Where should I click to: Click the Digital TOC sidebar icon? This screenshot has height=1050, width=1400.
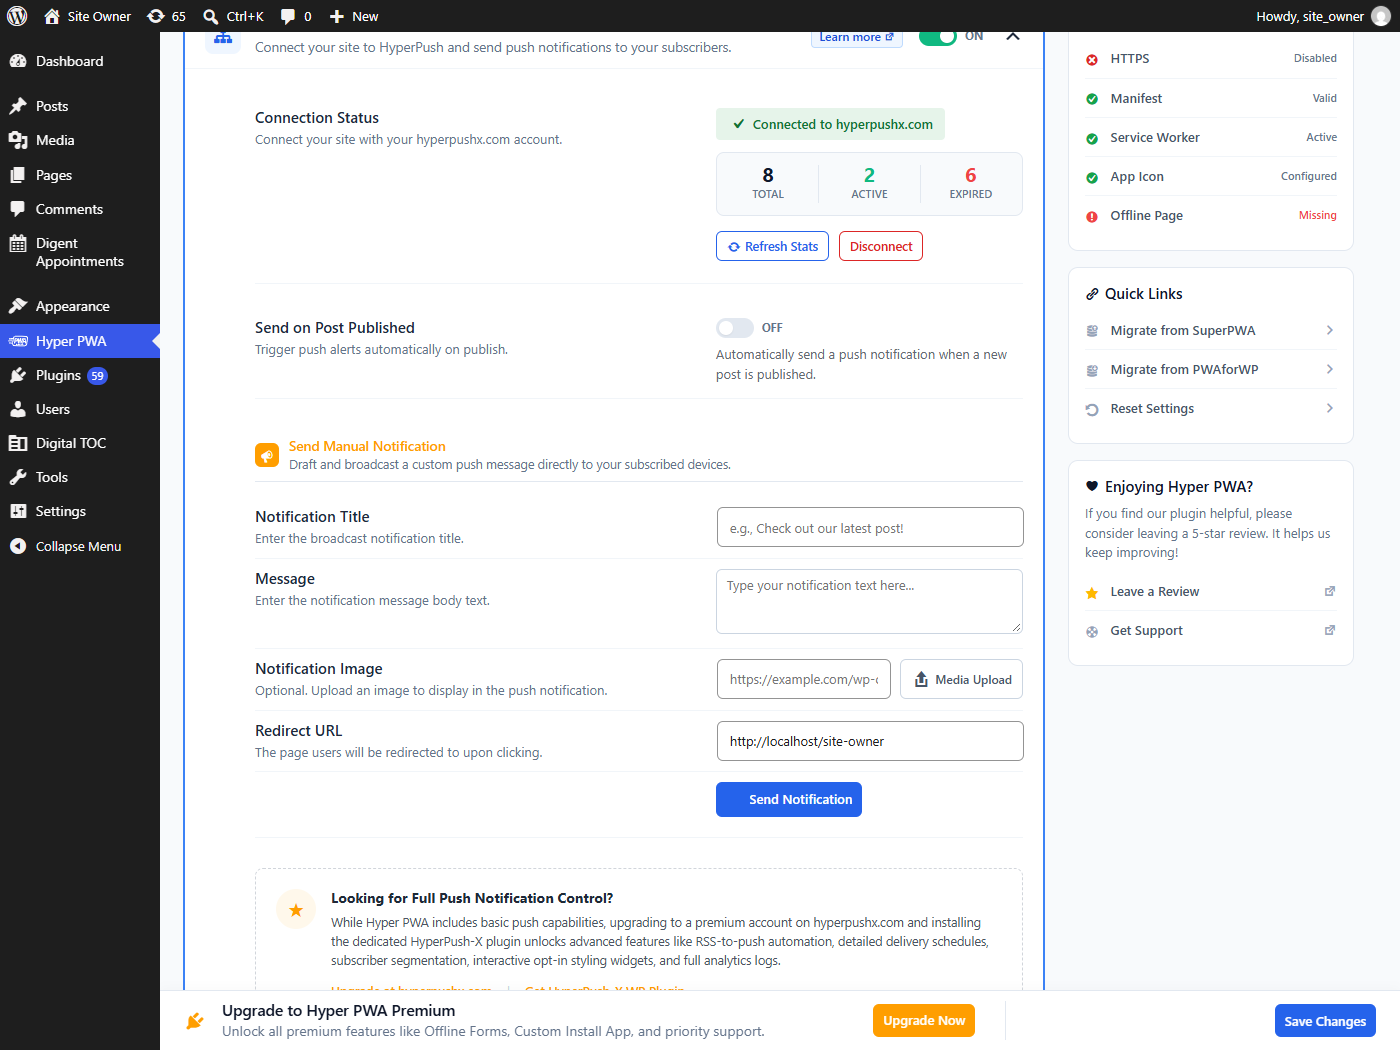[x=18, y=443]
